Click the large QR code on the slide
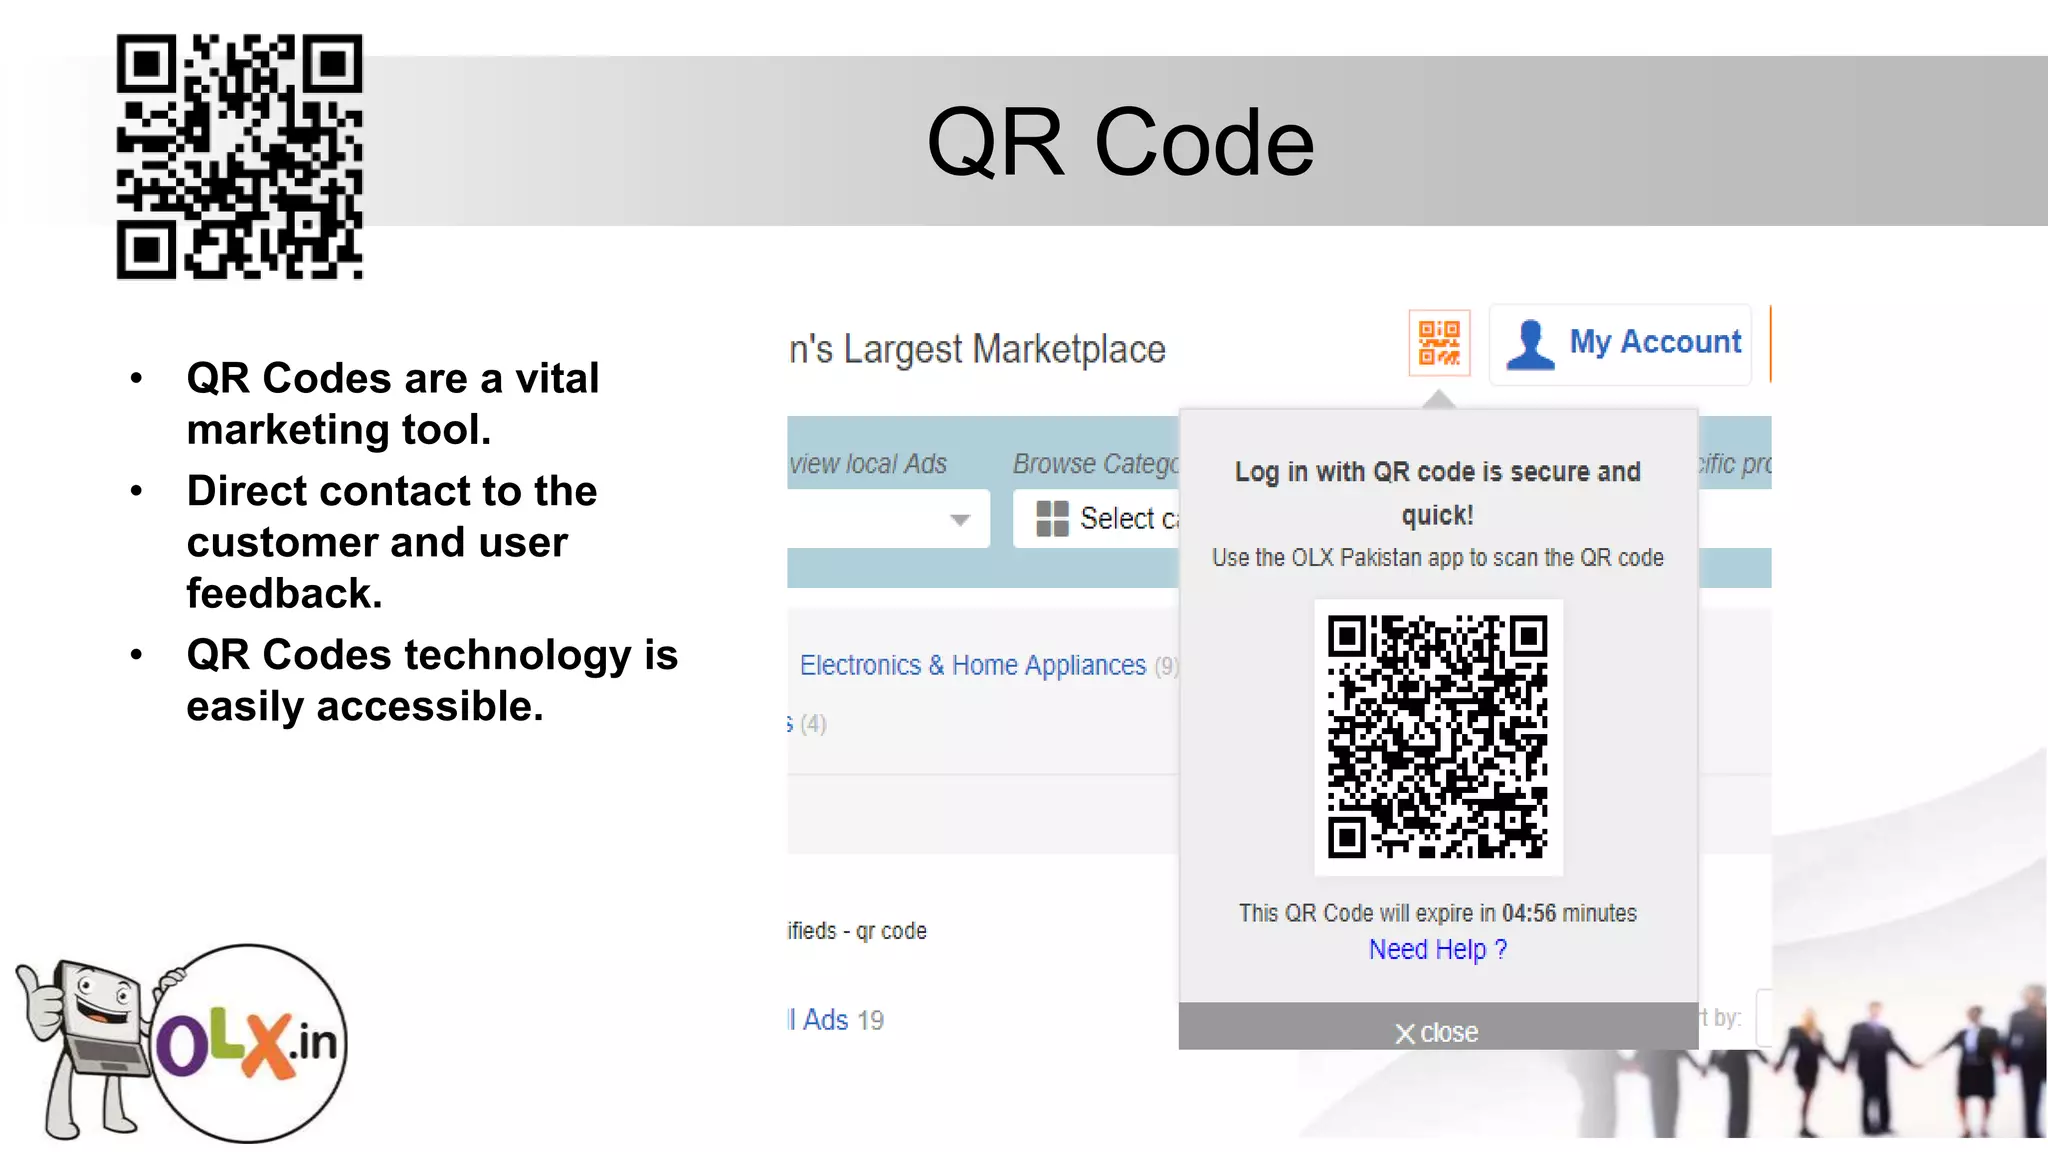This screenshot has width=2048, height=1152. pyautogui.click(x=240, y=157)
